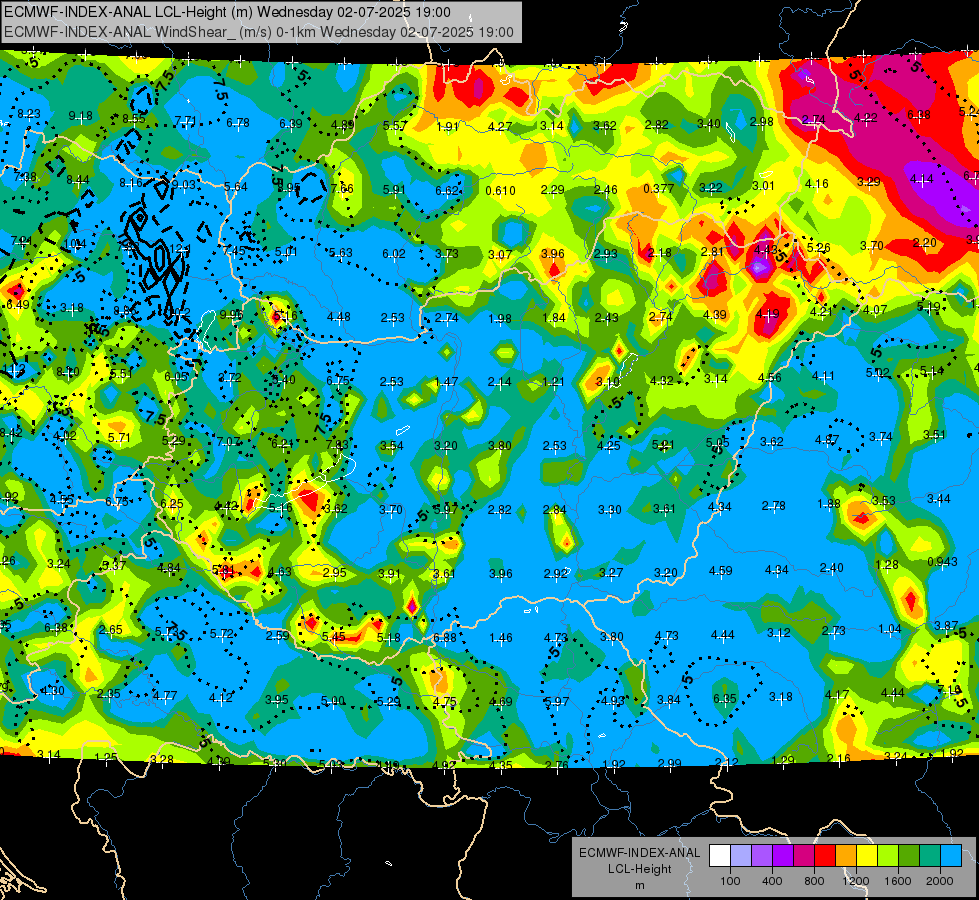
Task: Select the magenta legend swatch
Action: click(804, 856)
